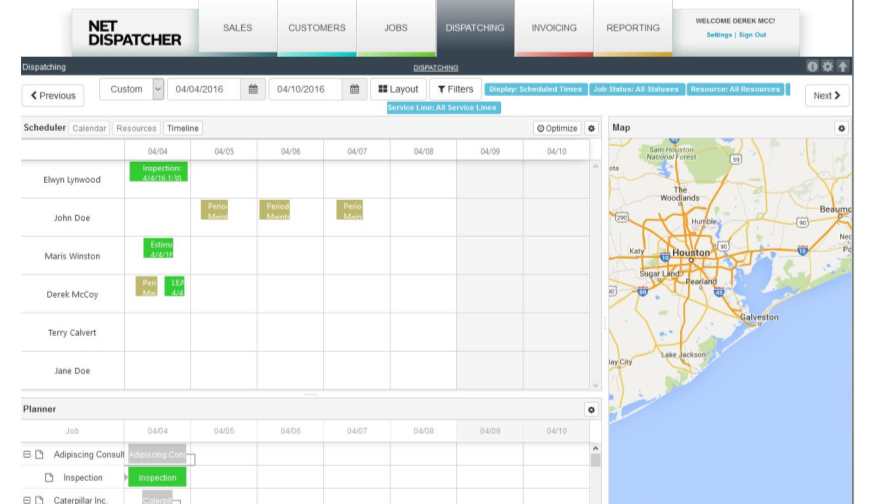This screenshot has width=896, height=504.
Task: Open header bar gear settings icon
Action: pos(827,67)
